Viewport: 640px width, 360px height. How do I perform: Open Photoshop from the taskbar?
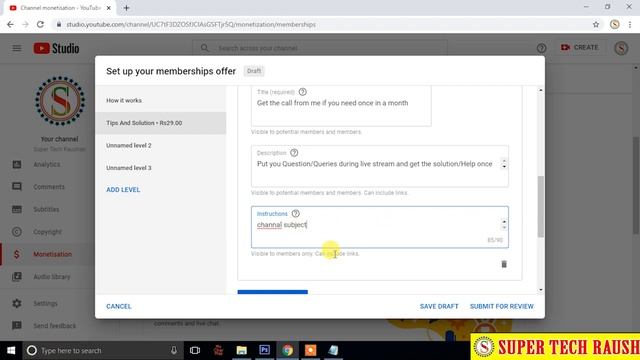point(264,350)
